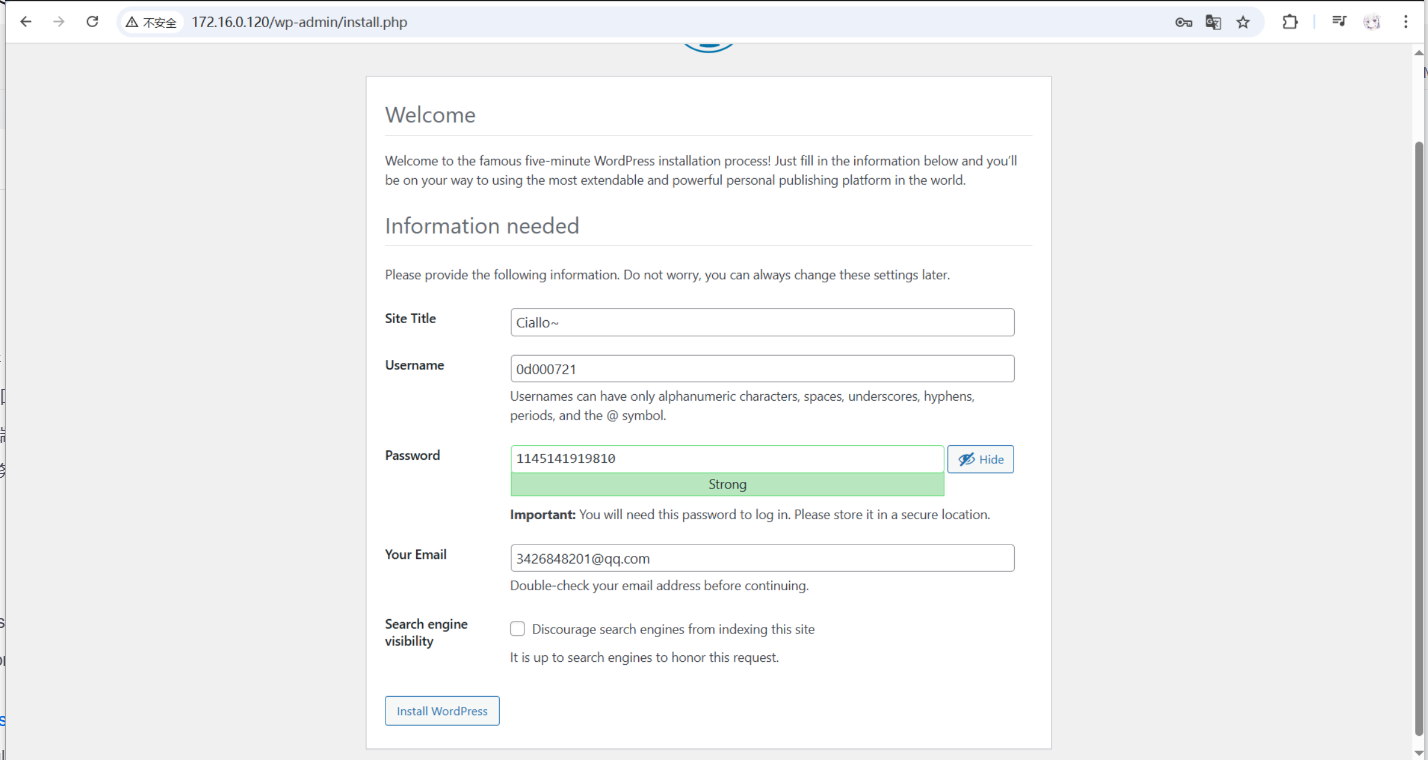Reload the install.php page

click(x=92, y=22)
